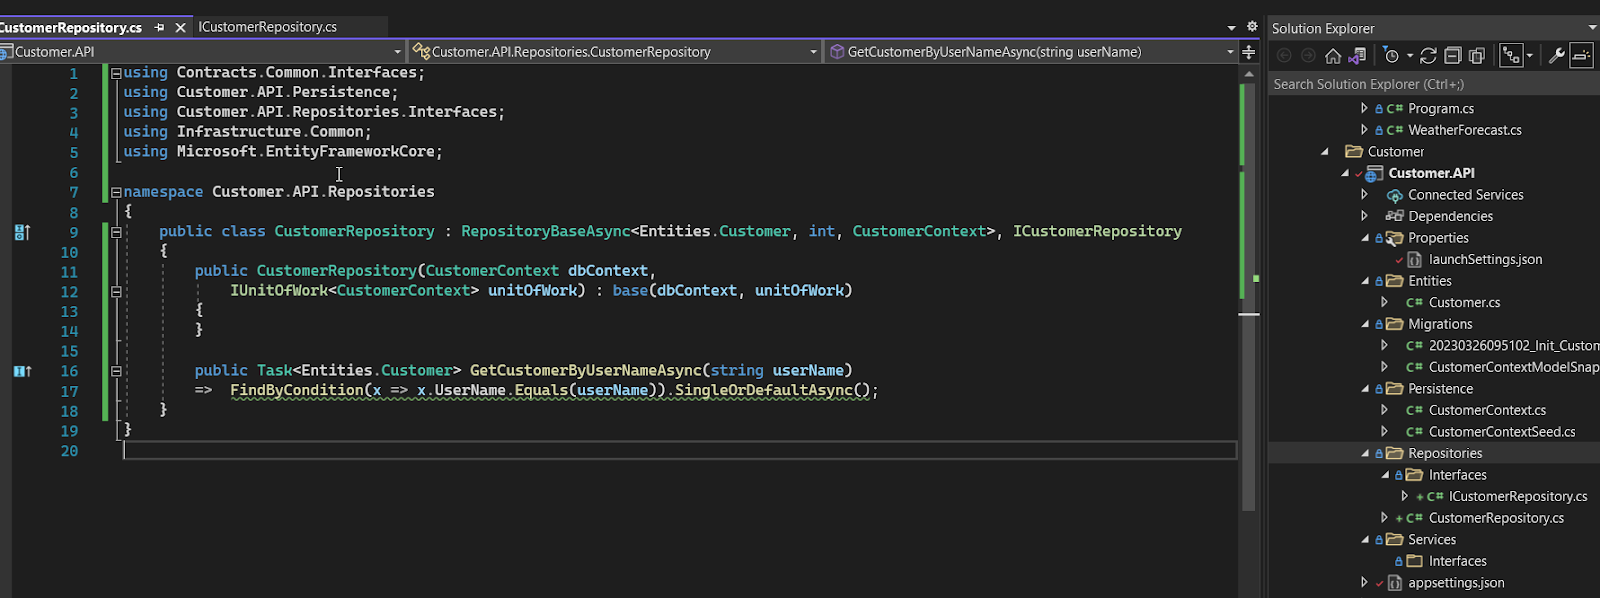Click the Customer solution folder icon
The image size is (1600, 598).
(x=1354, y=152)
